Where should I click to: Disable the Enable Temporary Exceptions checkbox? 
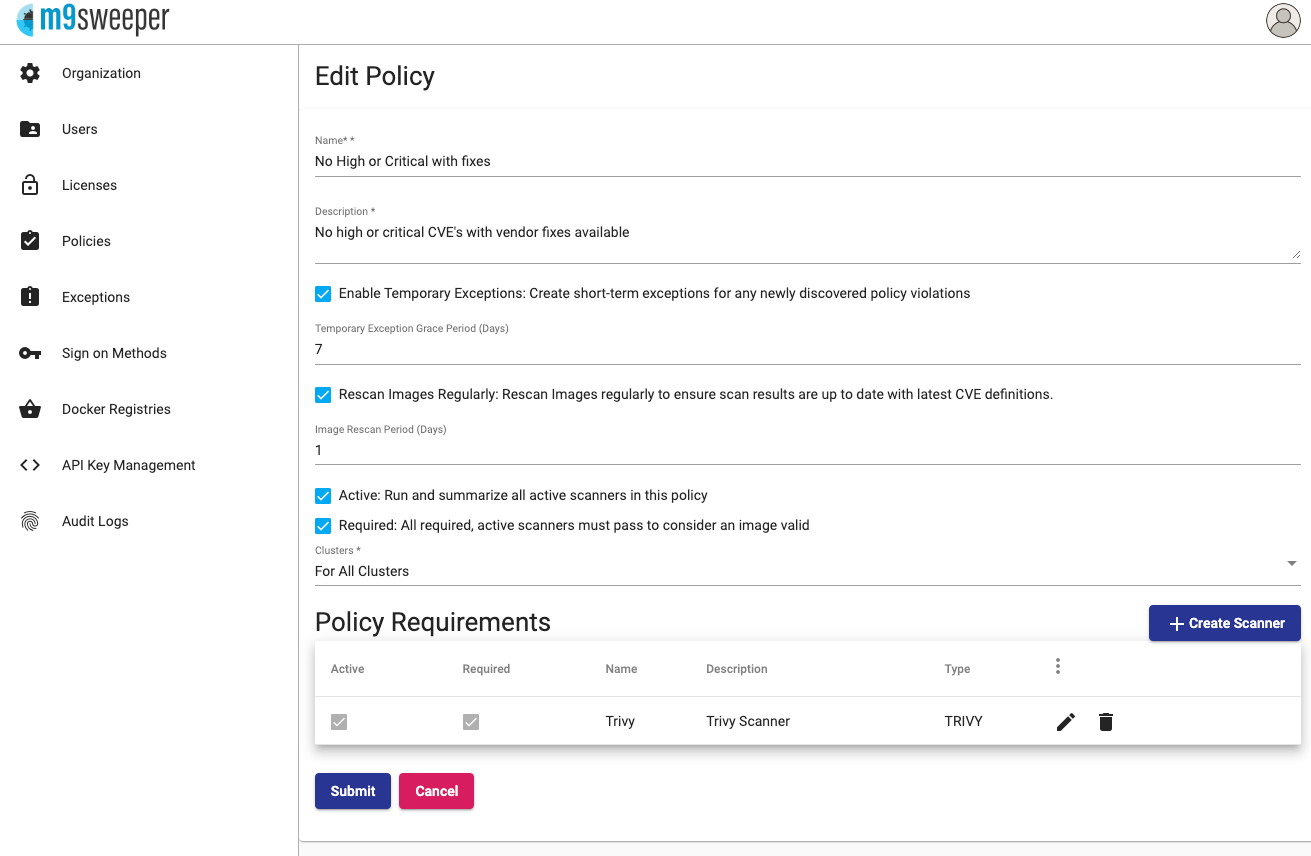click(x=323, y=294)
